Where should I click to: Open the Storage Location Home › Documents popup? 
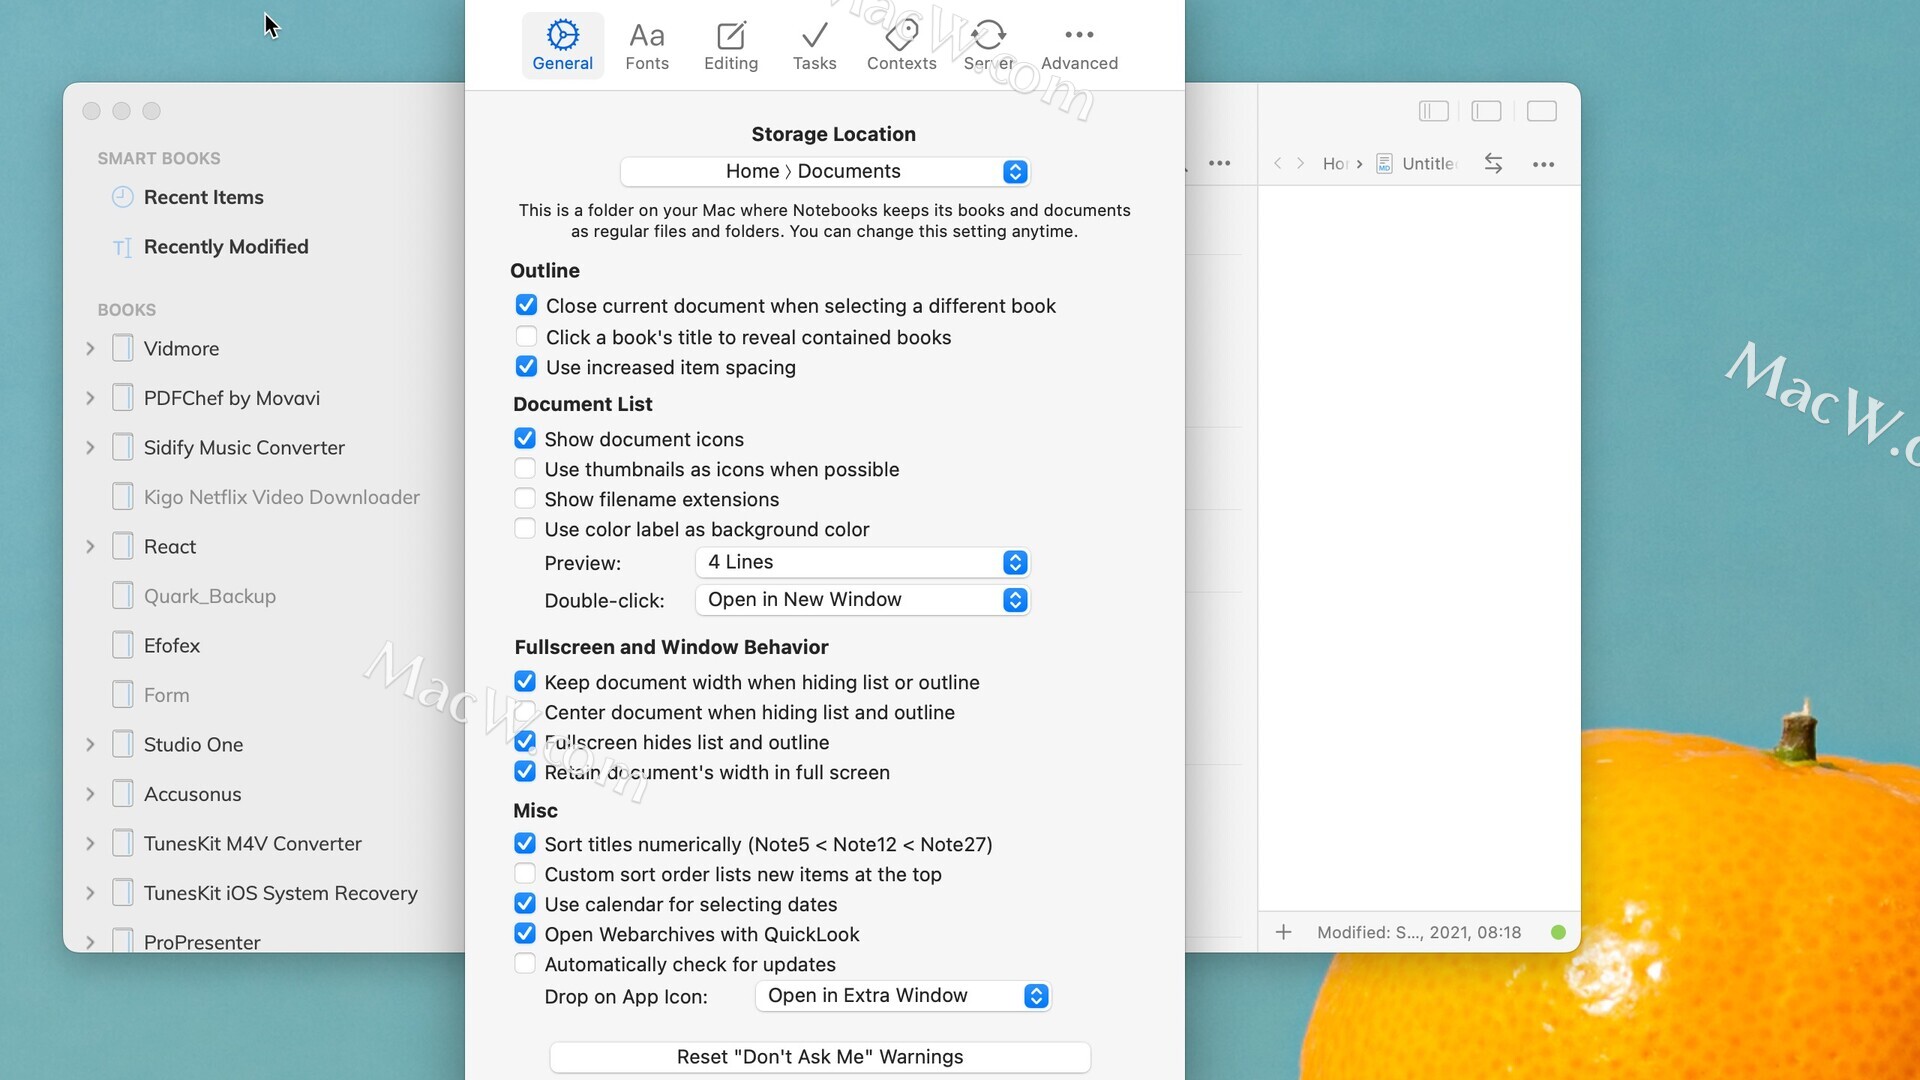[824, 171]
